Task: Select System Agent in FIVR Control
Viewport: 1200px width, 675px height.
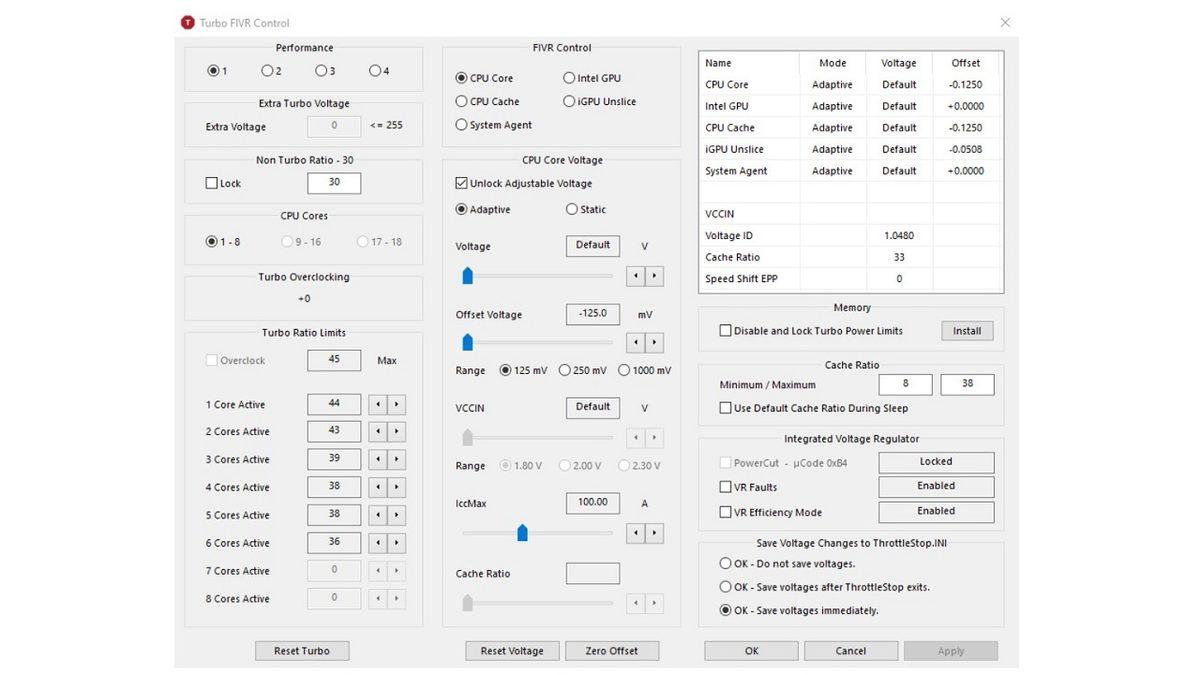Action: (x=461, y=124)
